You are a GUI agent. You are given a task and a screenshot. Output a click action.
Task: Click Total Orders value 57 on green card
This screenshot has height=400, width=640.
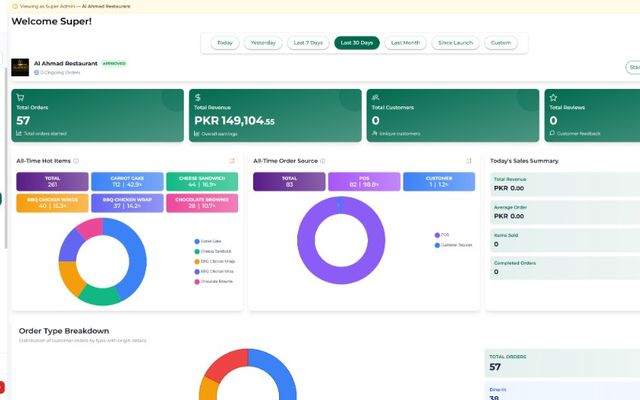coord(23,120)
